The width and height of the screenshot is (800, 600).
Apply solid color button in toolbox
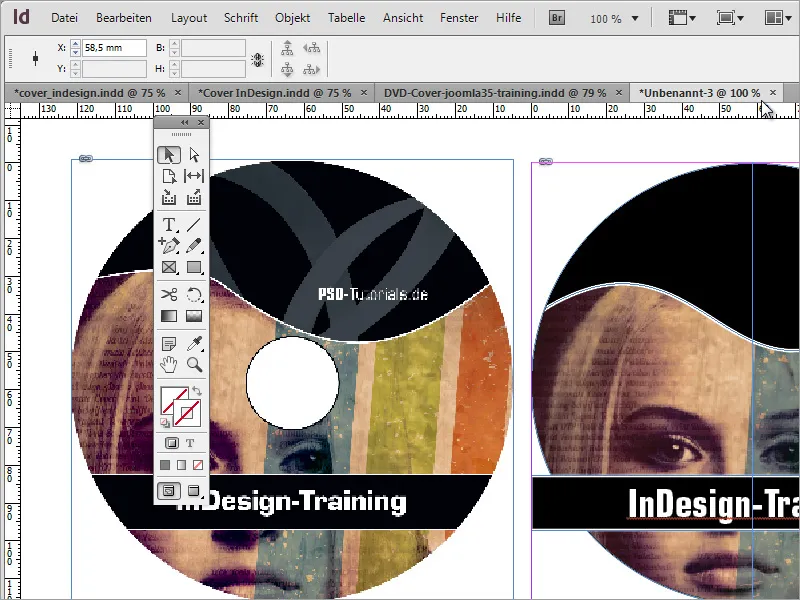[x=165, y=465]
